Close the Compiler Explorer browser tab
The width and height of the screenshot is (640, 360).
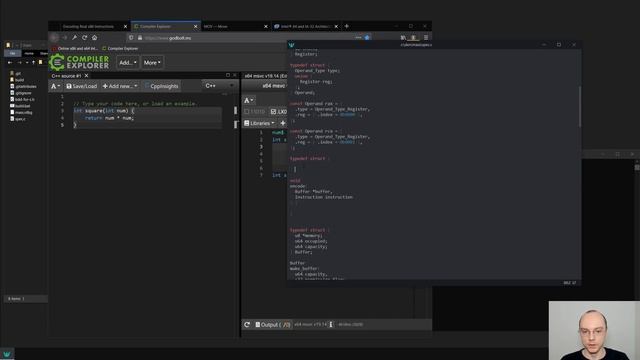196,26
